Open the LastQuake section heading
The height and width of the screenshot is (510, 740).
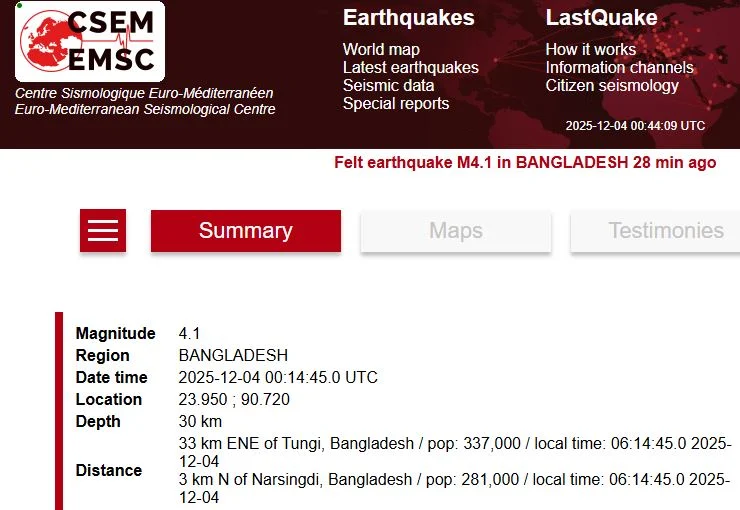point(601,18)
